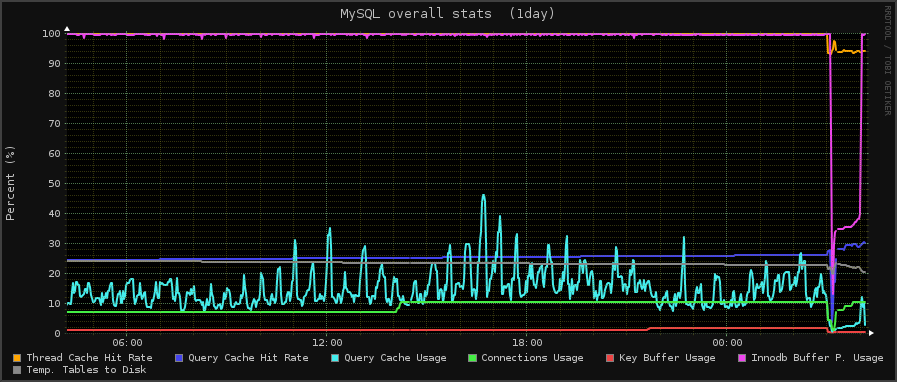
Task: Select the Key Buffer Usage legend label
Action: (668, 358)
